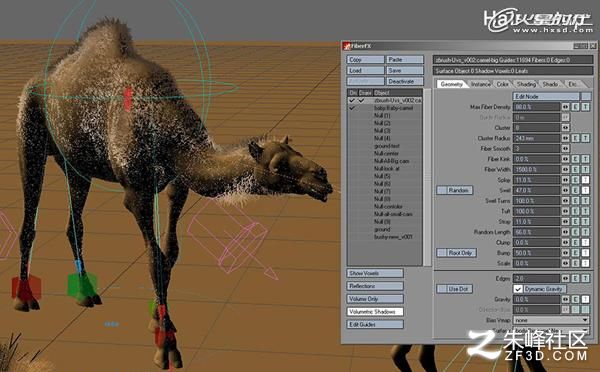This screenshot has height=372, width=600.
Task: Click spinner arrows beside Cluster field
Action: pos(565,128)
